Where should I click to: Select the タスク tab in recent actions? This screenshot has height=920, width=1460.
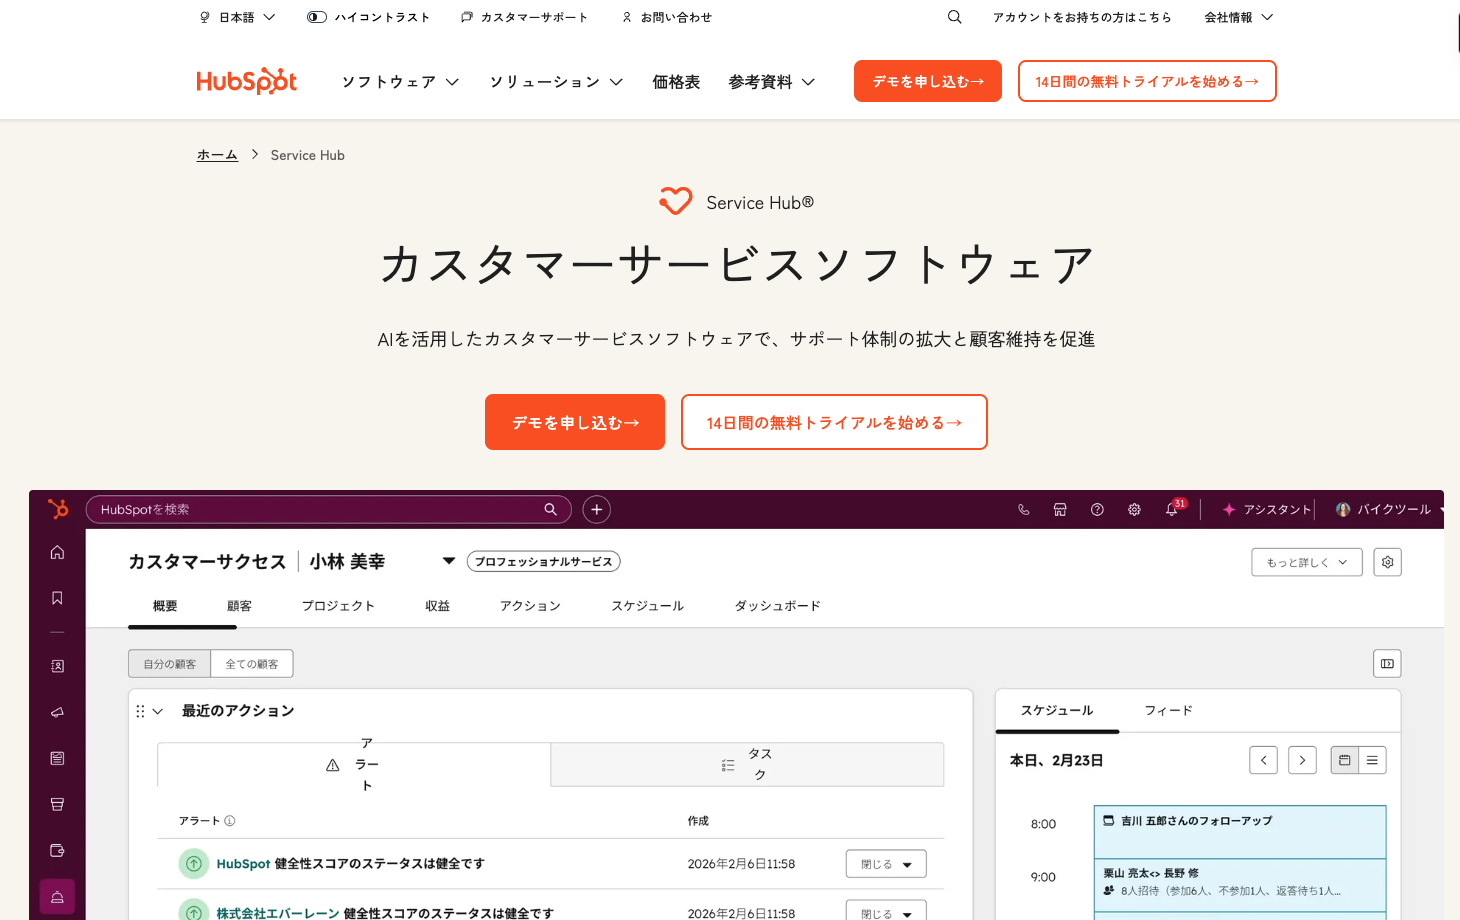coord(747,765)
